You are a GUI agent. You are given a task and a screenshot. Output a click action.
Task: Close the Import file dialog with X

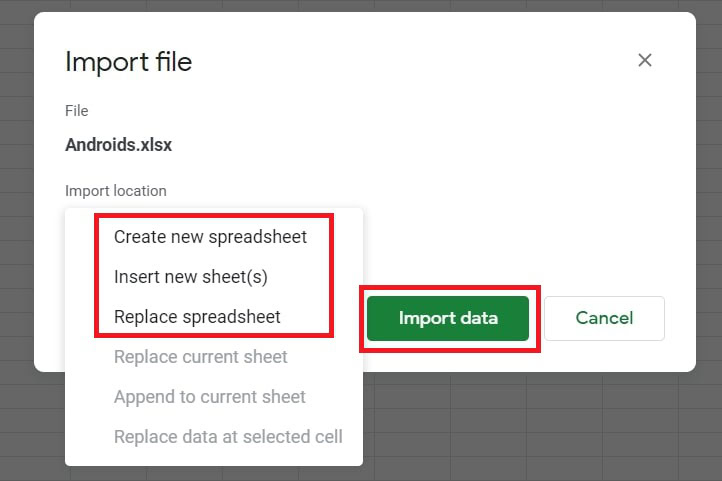(x=645, y=60)
